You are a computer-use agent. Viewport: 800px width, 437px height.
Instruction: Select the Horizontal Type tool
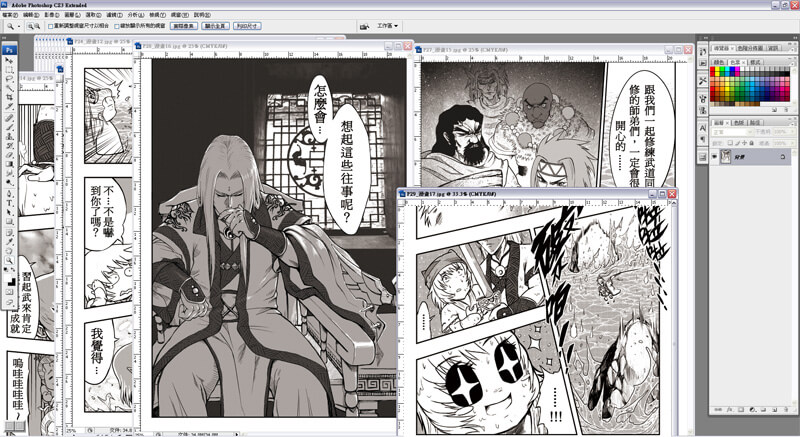click(x=9, y=203)
